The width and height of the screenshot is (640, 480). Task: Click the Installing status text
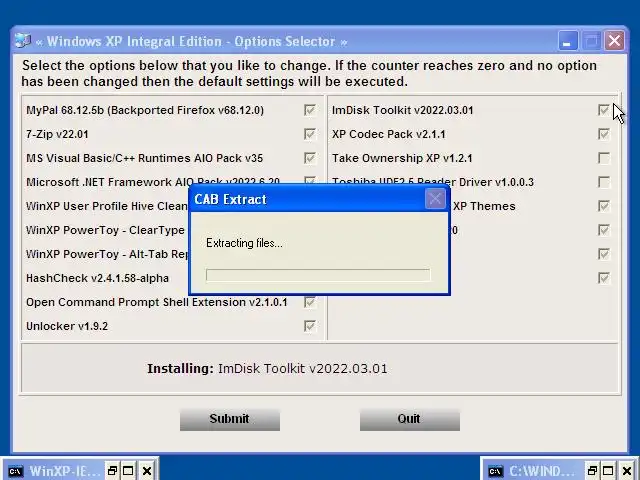pyautogui.click(x=267, y=369)
